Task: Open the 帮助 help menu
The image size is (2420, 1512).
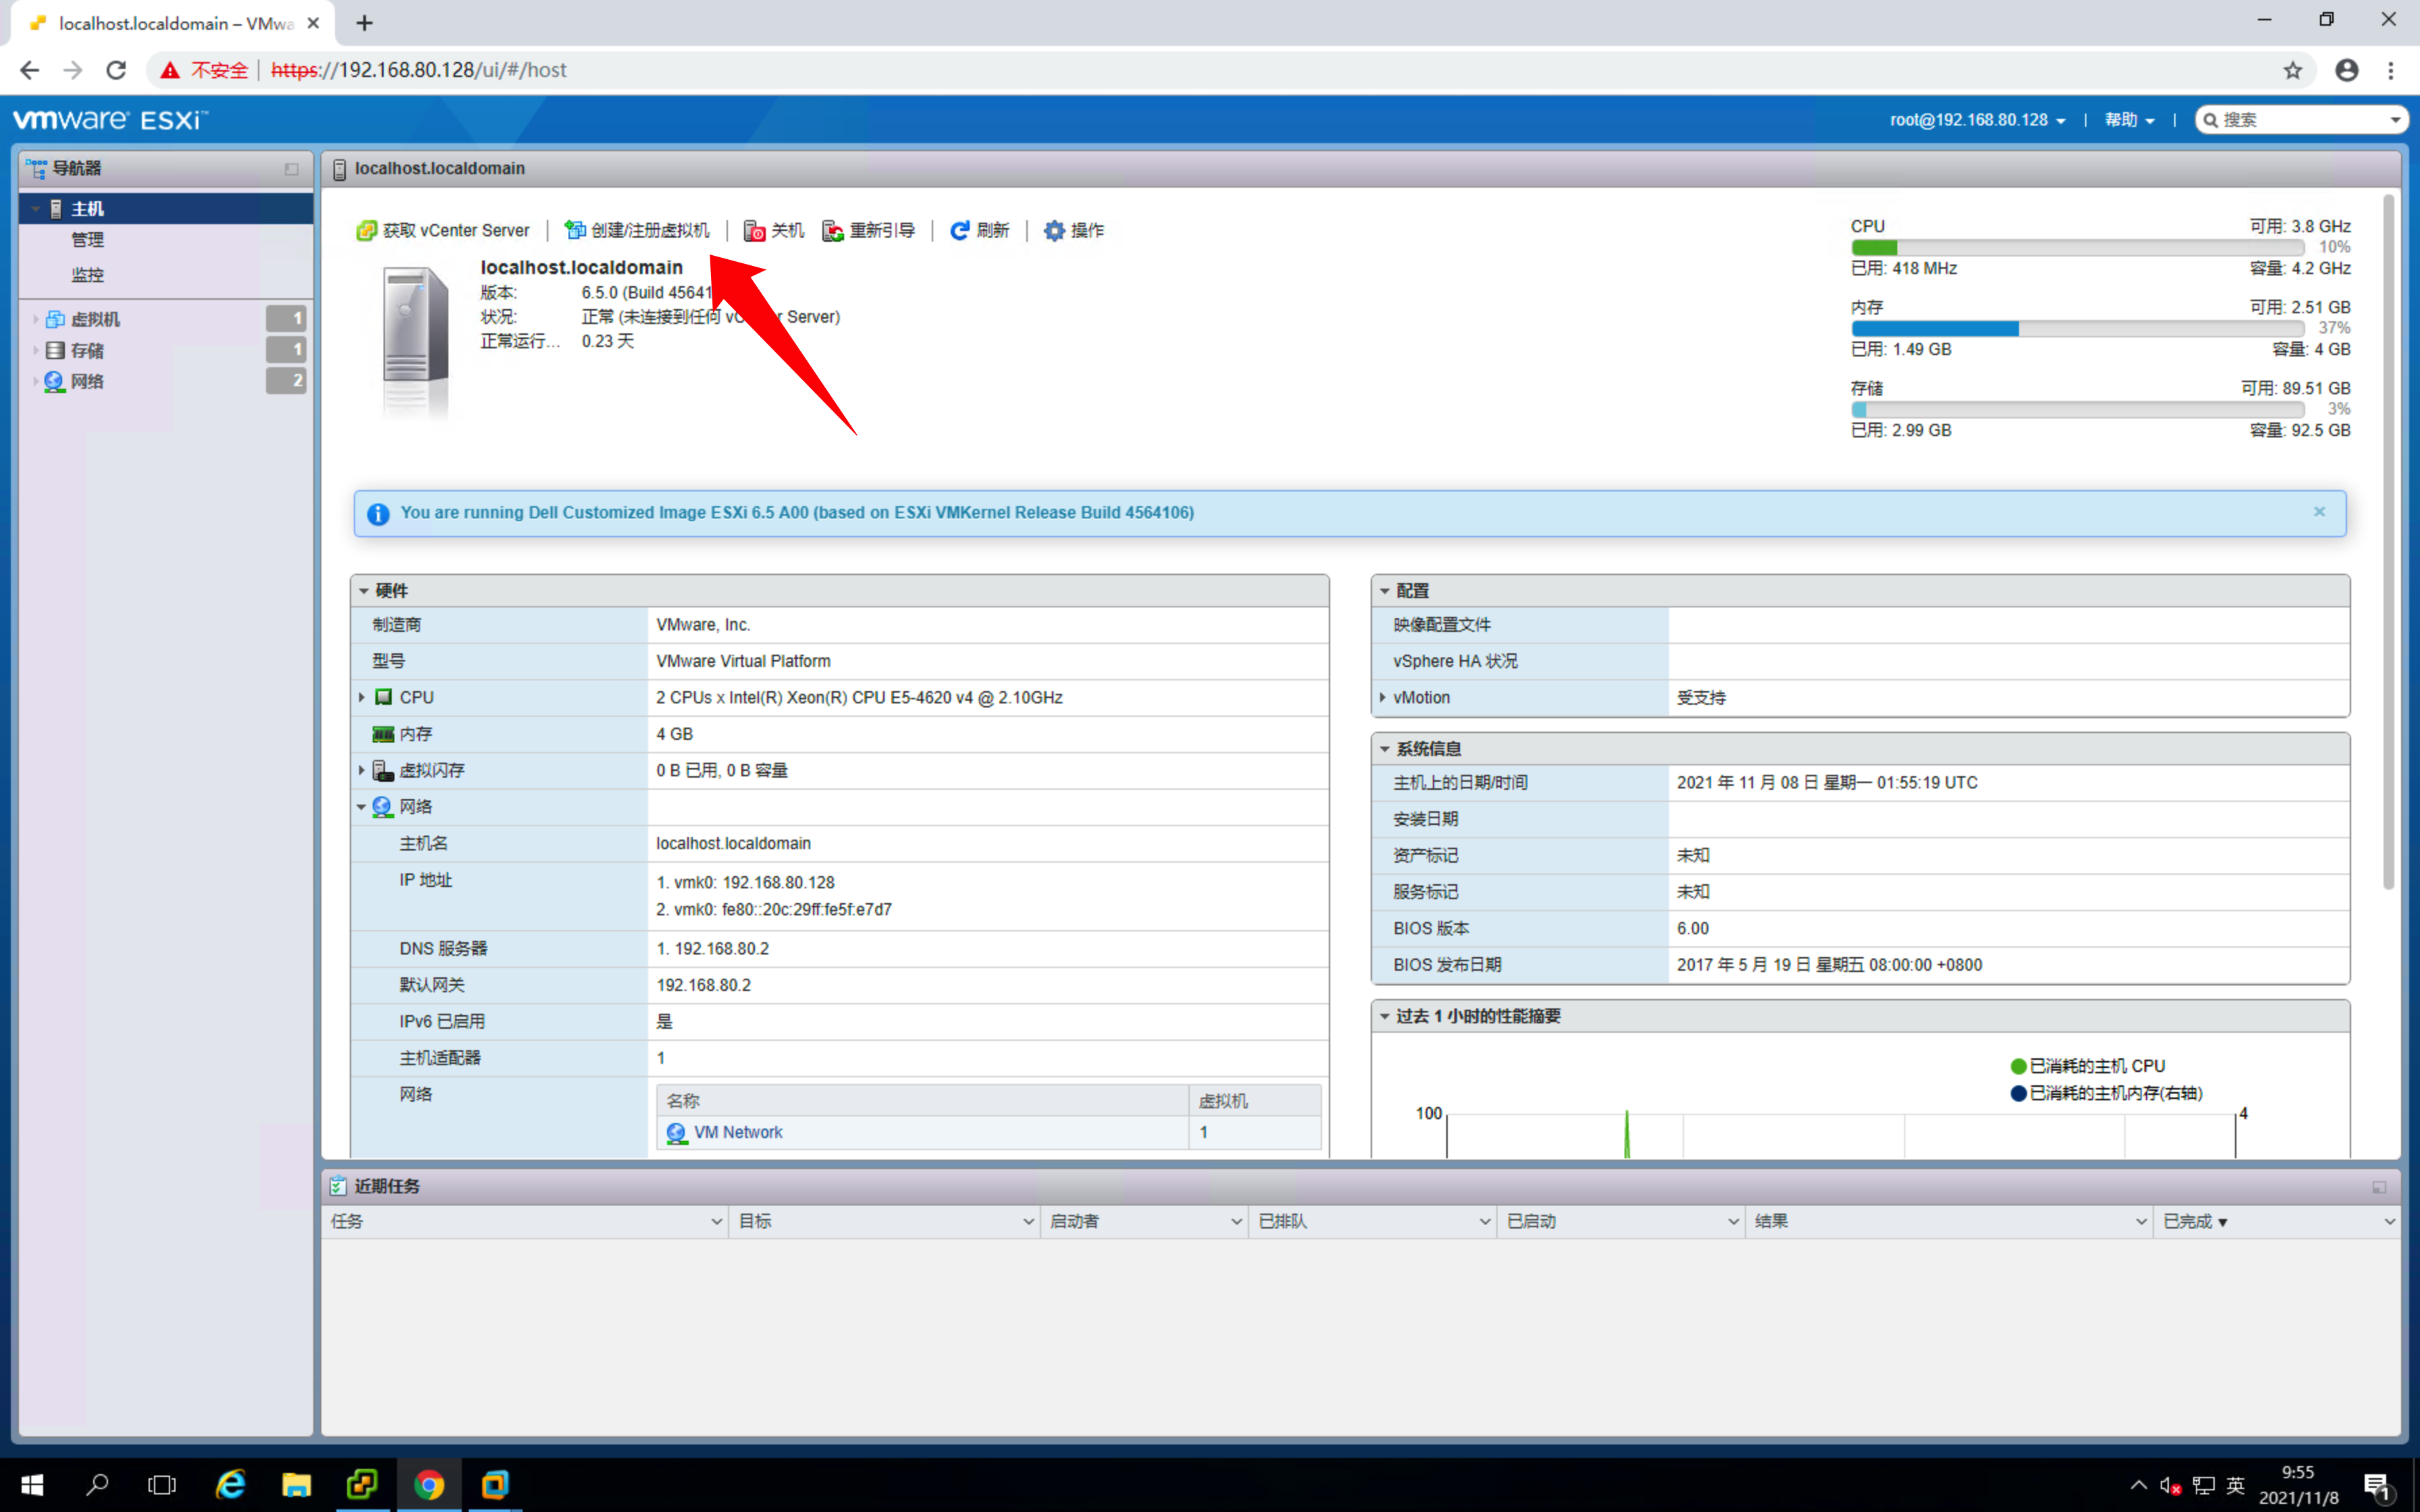Action: pos(2128,120)
